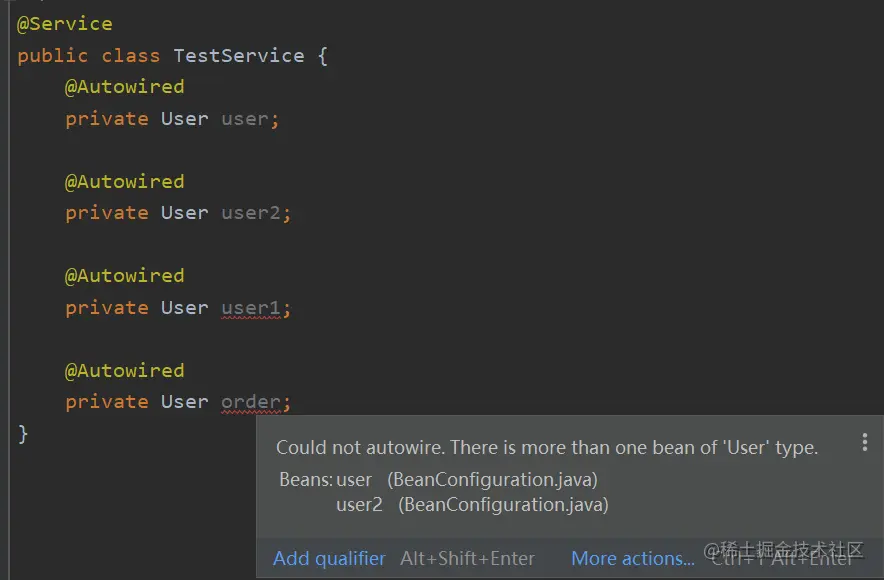Click the @Service annotation

coord(65,24)
